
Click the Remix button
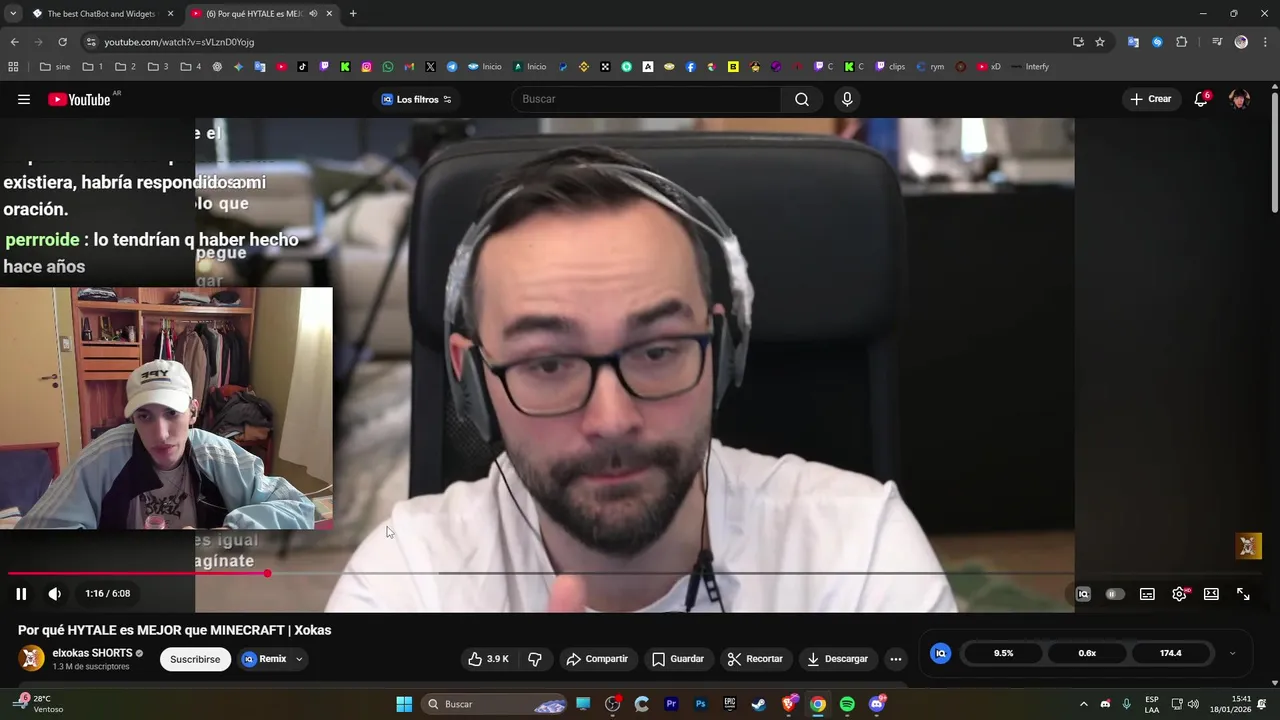264,659
